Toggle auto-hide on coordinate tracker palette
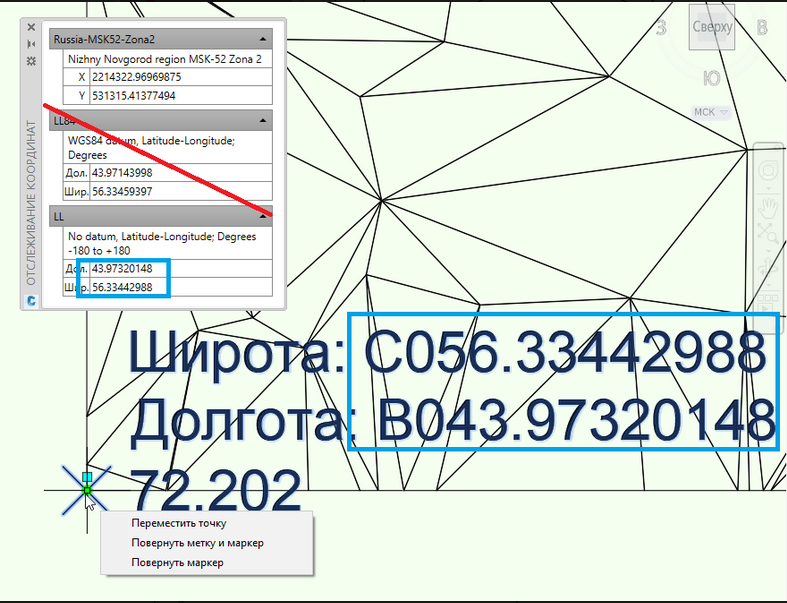This screenshot has height=603, width=787. pos(31,45)
